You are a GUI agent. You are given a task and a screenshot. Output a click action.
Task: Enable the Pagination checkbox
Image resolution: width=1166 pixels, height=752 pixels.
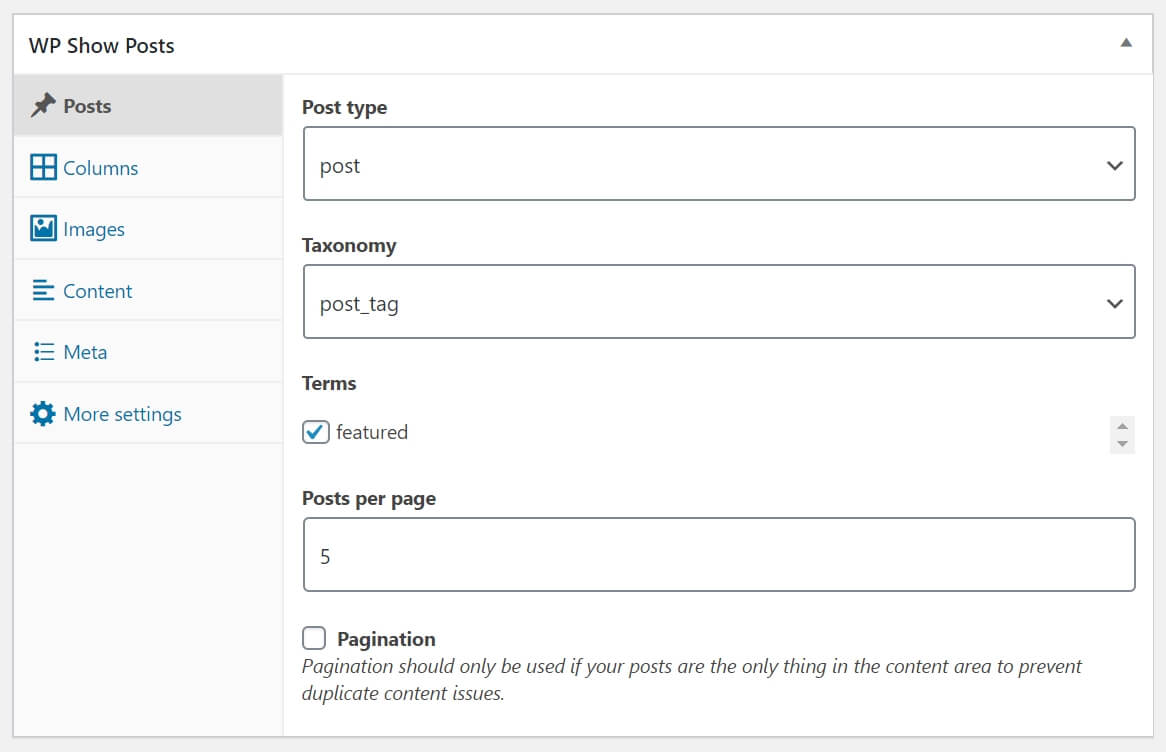click(x=314, y=638)
